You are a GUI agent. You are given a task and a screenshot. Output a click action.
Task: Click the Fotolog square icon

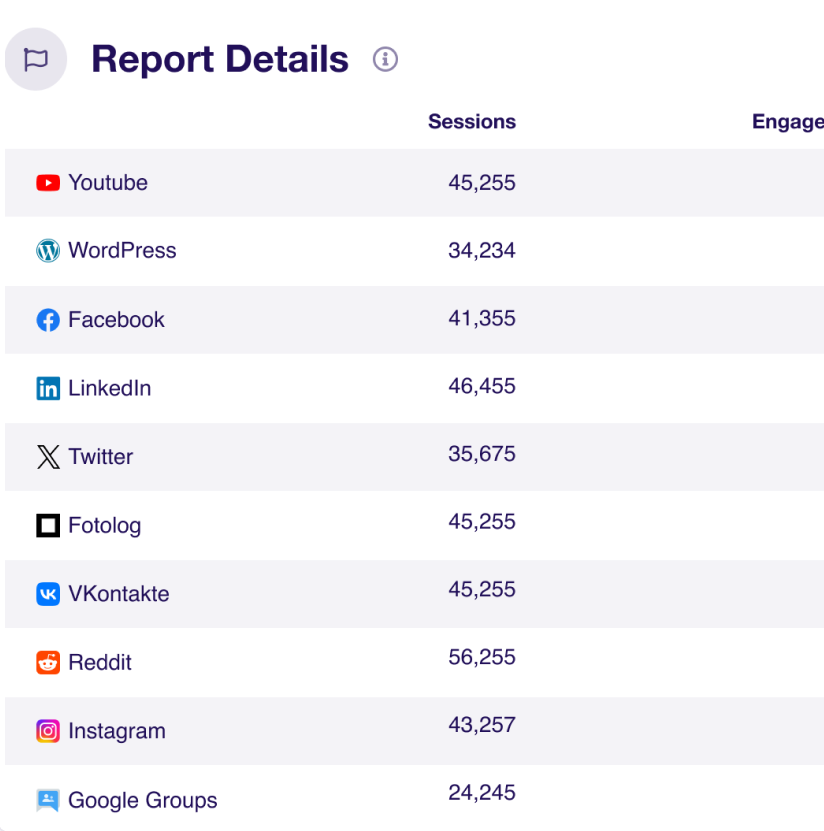pyautogui.click(x=48, y=525)
